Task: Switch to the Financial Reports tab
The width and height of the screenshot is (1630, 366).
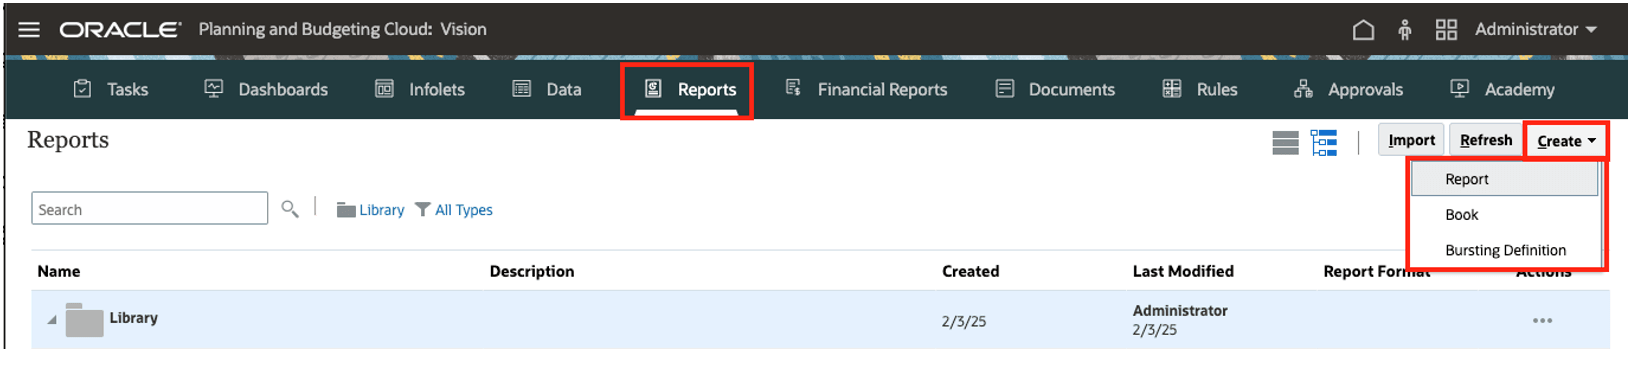Action: (866, 89)
